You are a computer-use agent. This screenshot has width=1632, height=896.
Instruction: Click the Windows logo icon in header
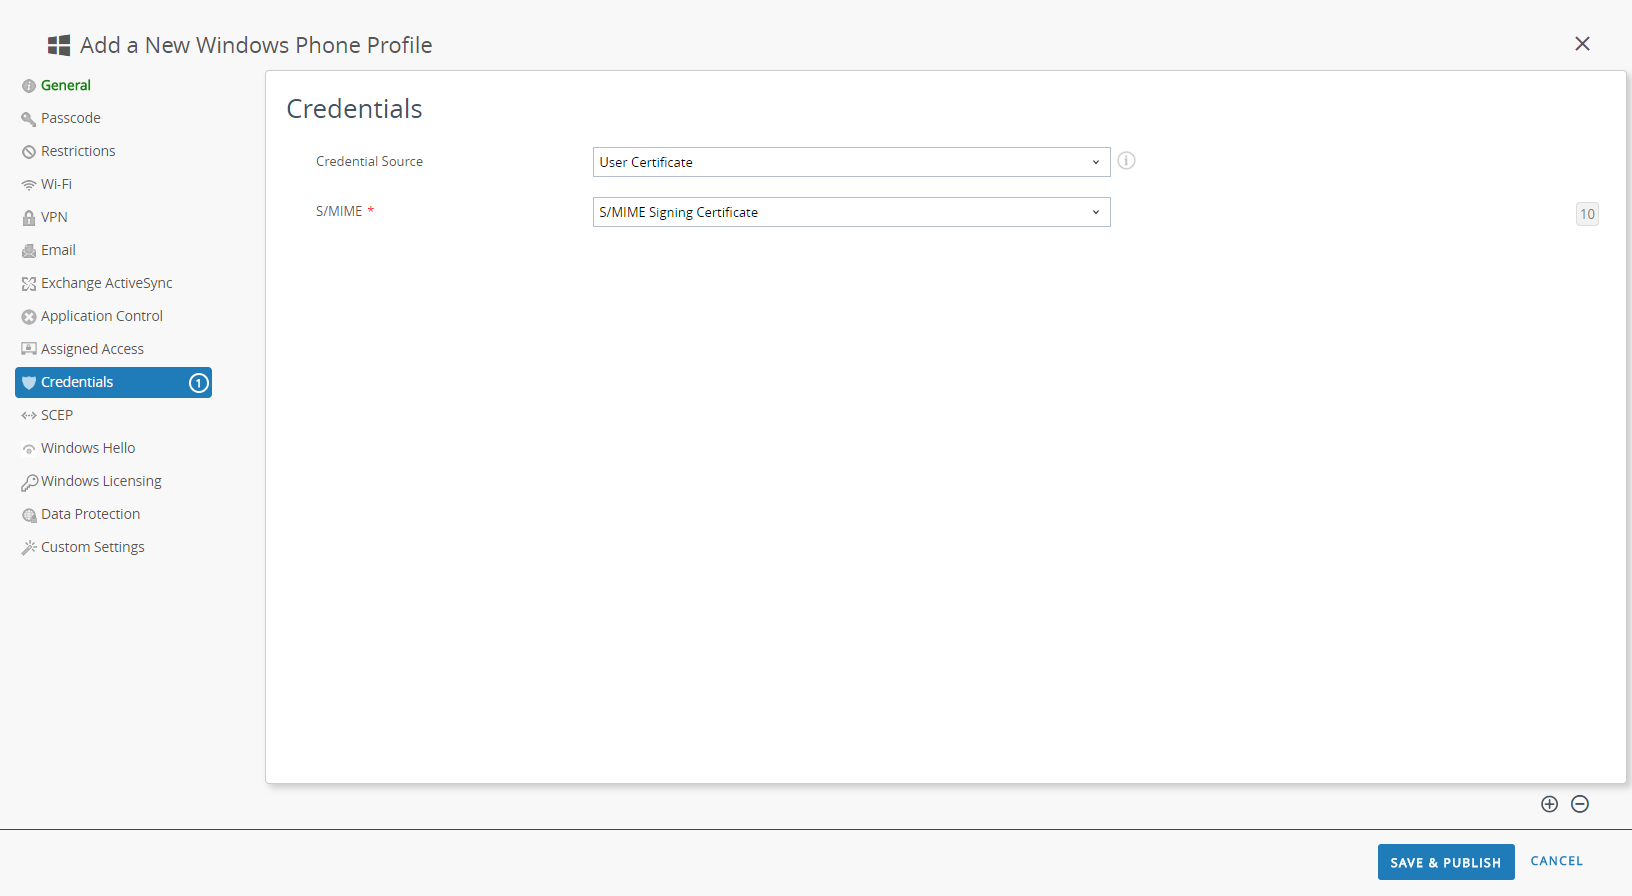tap(59, 45)
